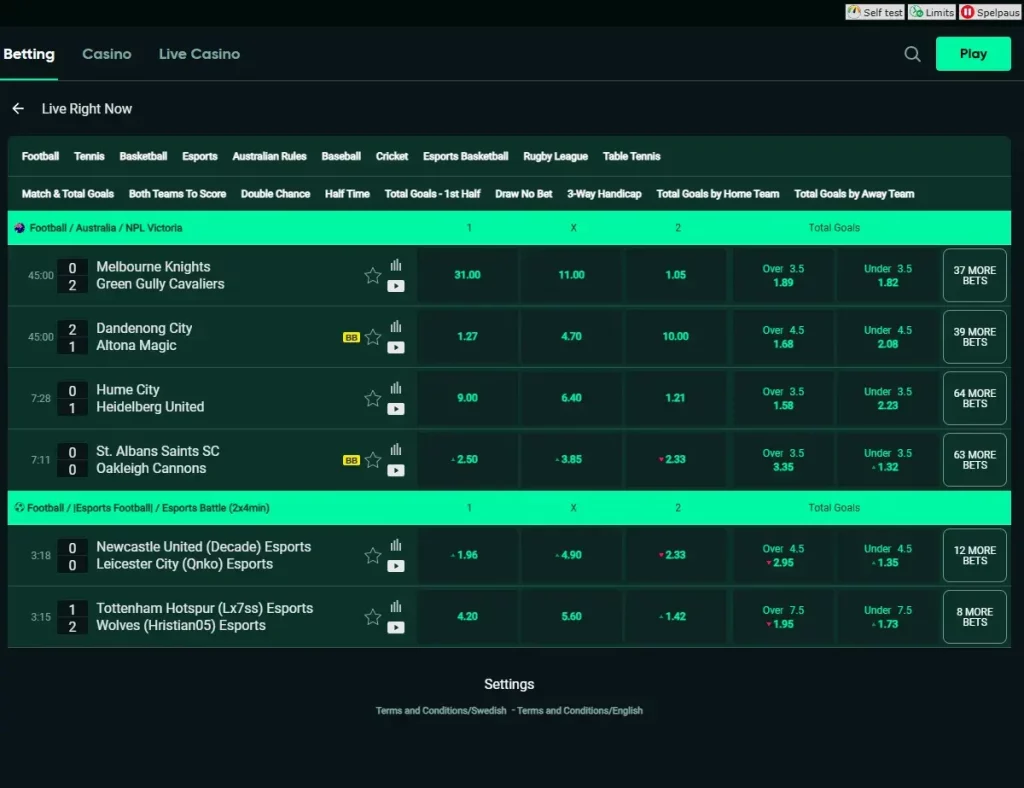This screenshot has height=788, width=1024.
Task: Choose Total Goals by Away Team market
Action: point(854,194)
